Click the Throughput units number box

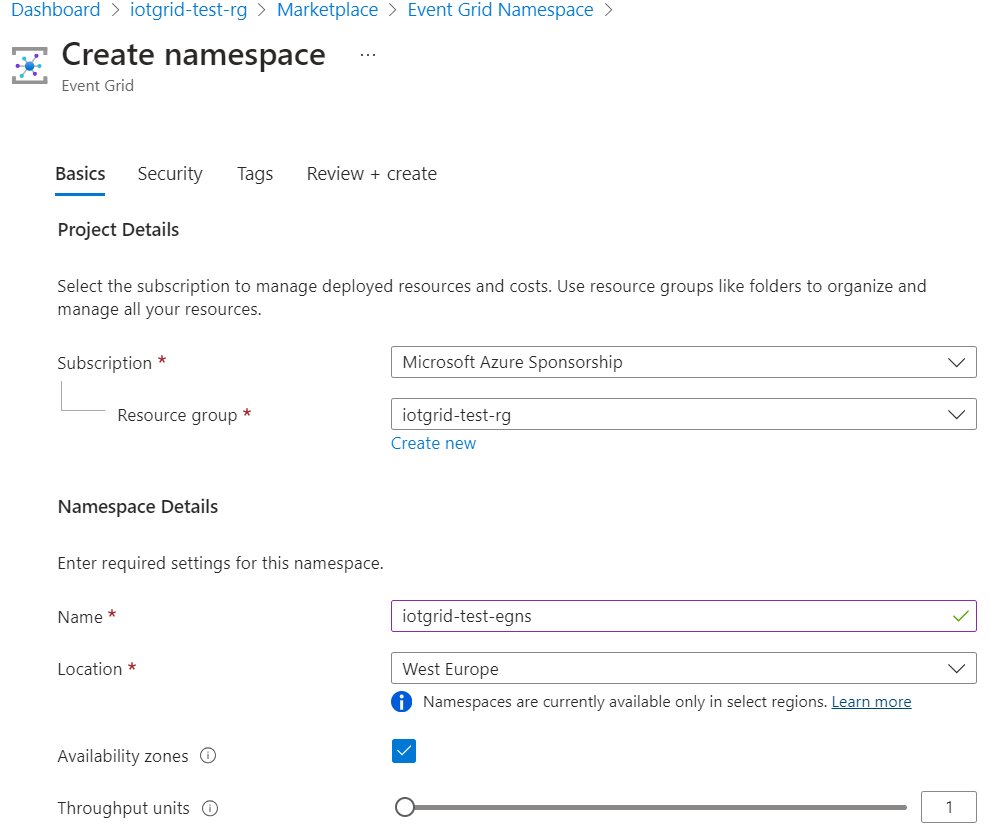coord(948,807)
